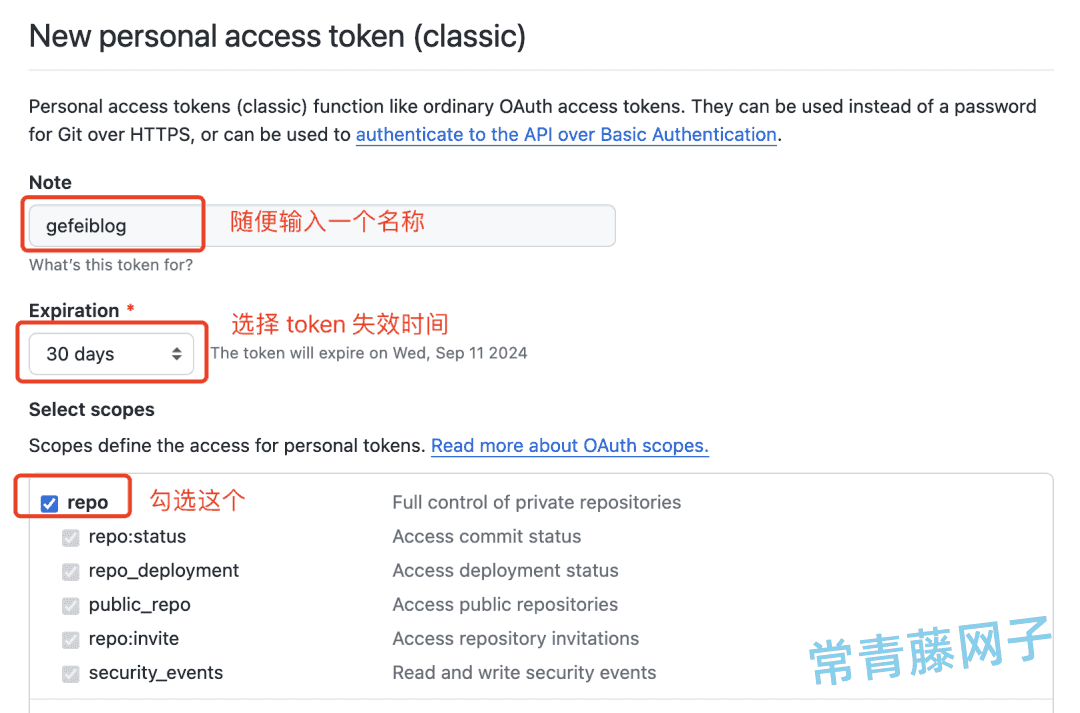
Task: Toggle the repo_deployment checkbox
Action: (70, 571)
